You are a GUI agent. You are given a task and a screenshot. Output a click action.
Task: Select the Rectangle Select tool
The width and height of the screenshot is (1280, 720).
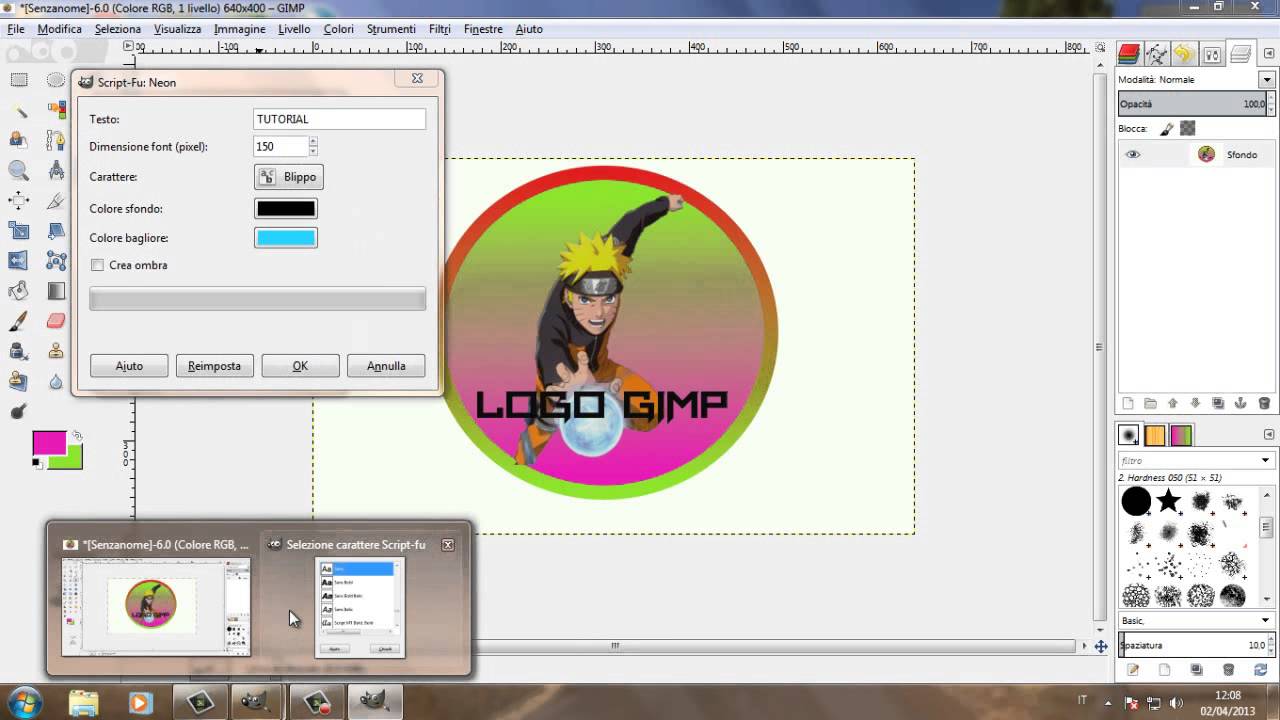click(x=18, y=80)
